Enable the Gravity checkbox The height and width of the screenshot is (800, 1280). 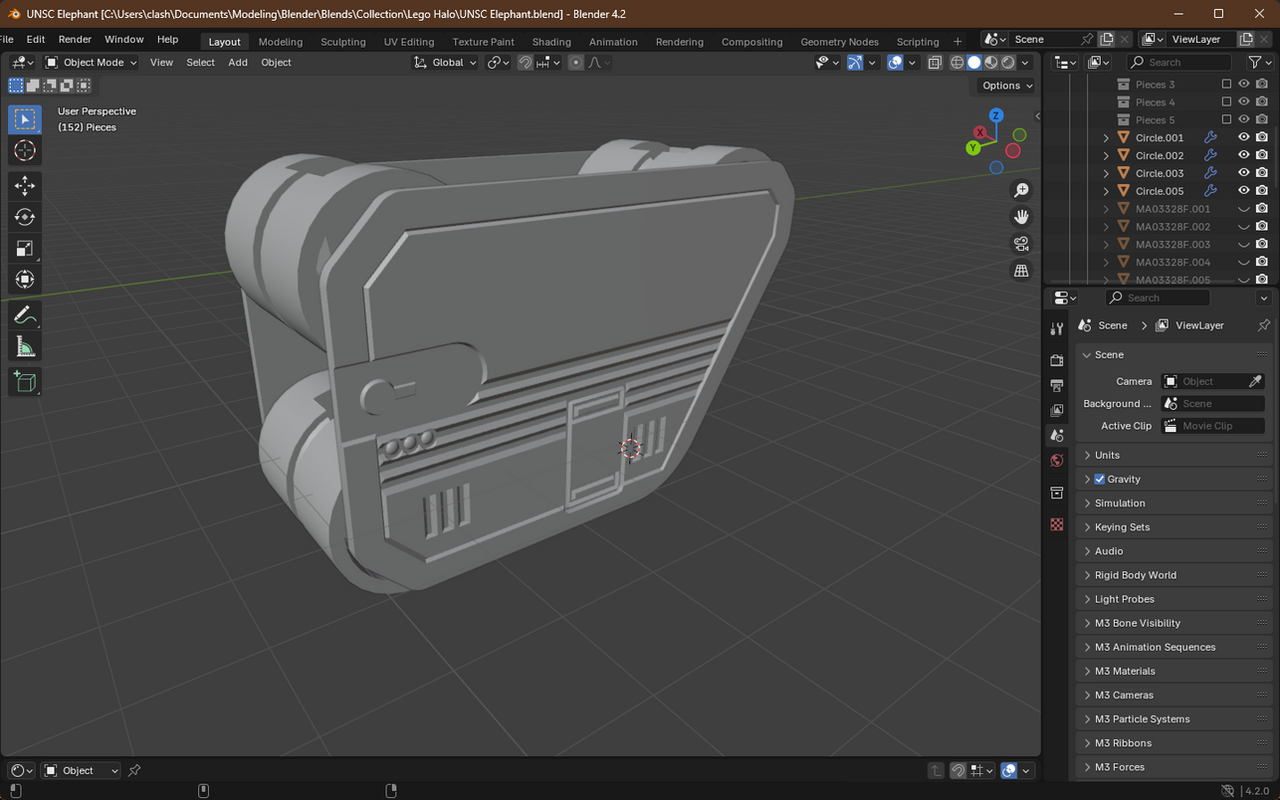pos(1100,479)
